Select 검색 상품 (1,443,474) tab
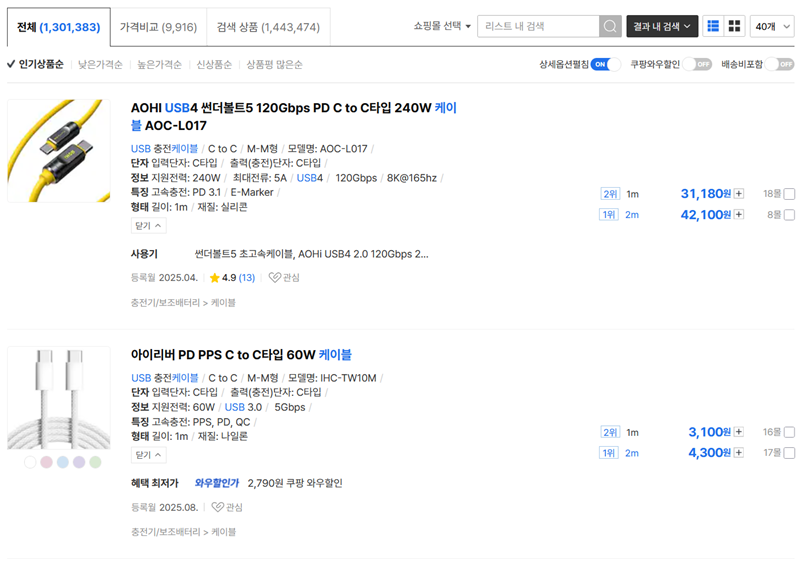 click(x=268, y=27)
